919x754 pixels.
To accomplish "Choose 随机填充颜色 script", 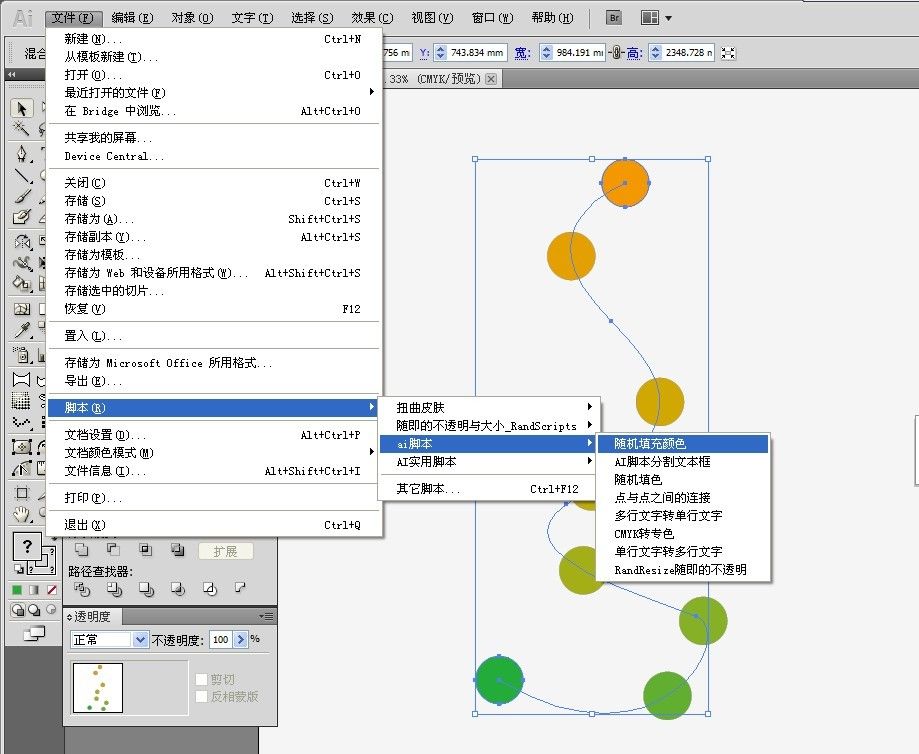I will [682, 443].
